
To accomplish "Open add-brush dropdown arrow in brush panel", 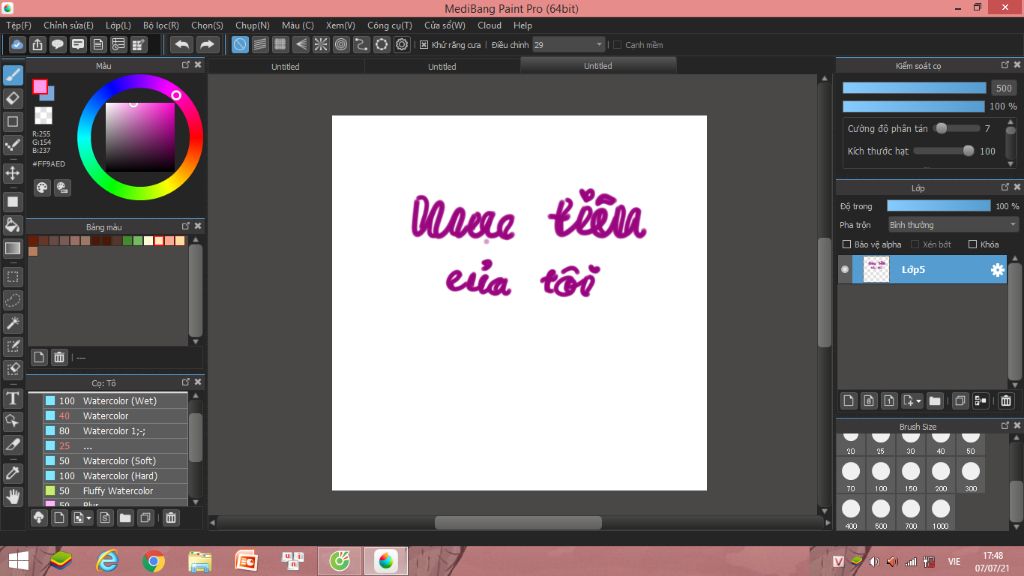I will [89, 518].
